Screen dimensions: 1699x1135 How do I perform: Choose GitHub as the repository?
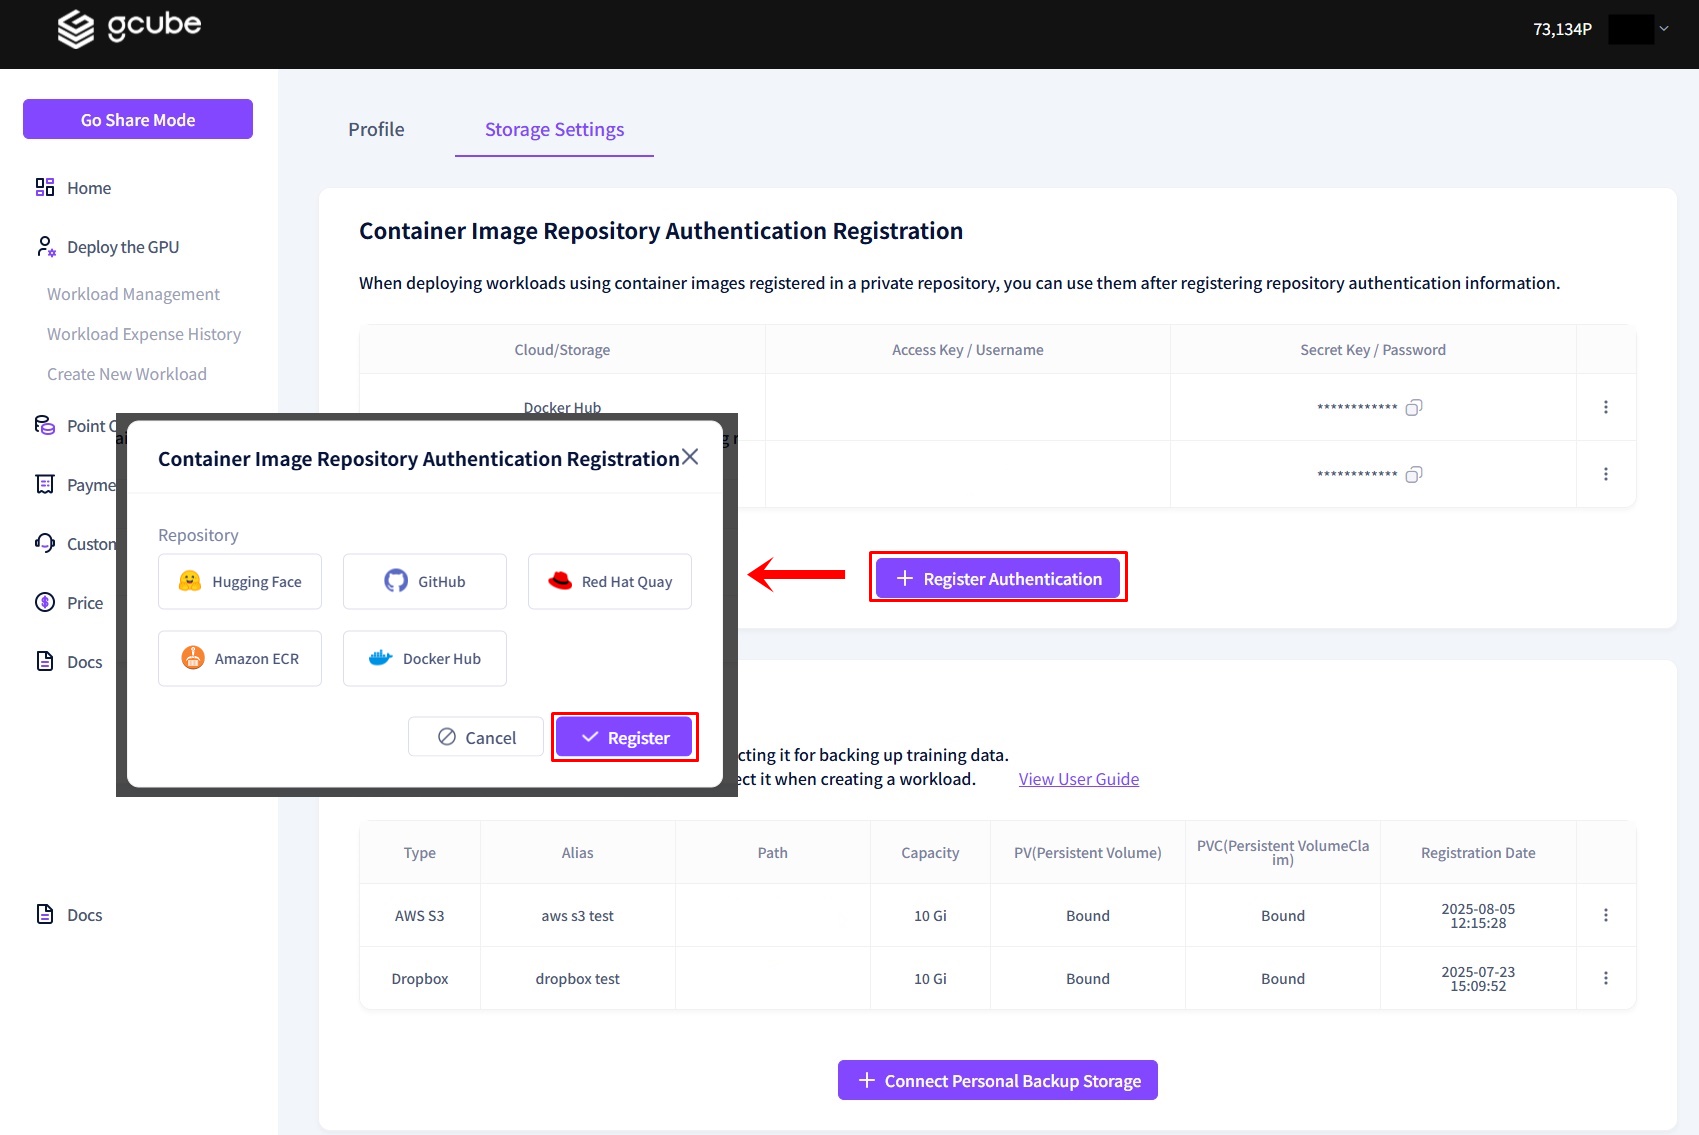[x=425, y=582]
